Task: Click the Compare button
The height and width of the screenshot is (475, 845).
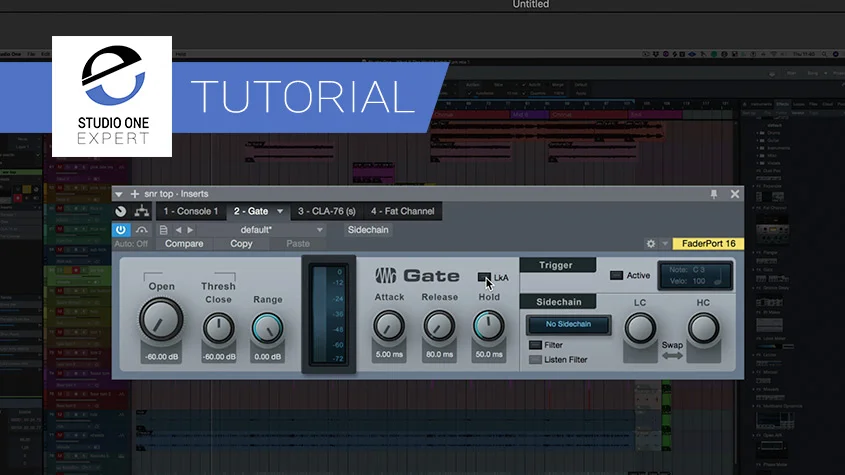Action: click(184, 244)
